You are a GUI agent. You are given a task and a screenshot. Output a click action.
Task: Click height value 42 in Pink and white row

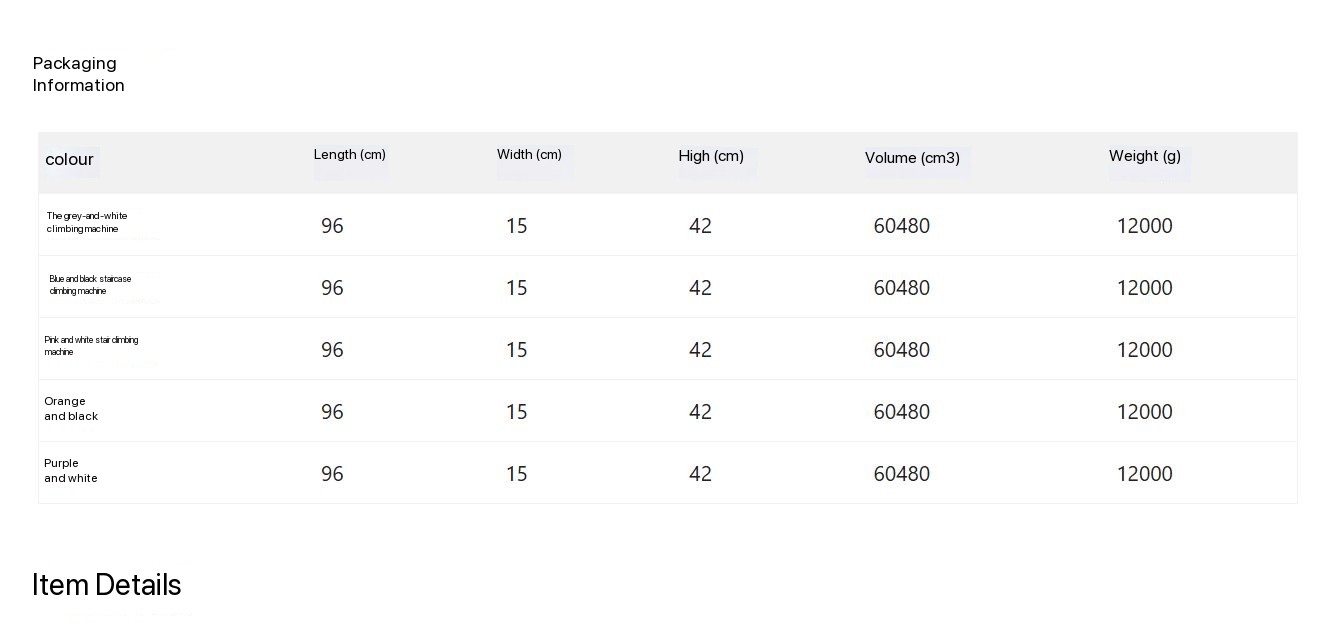700,350
